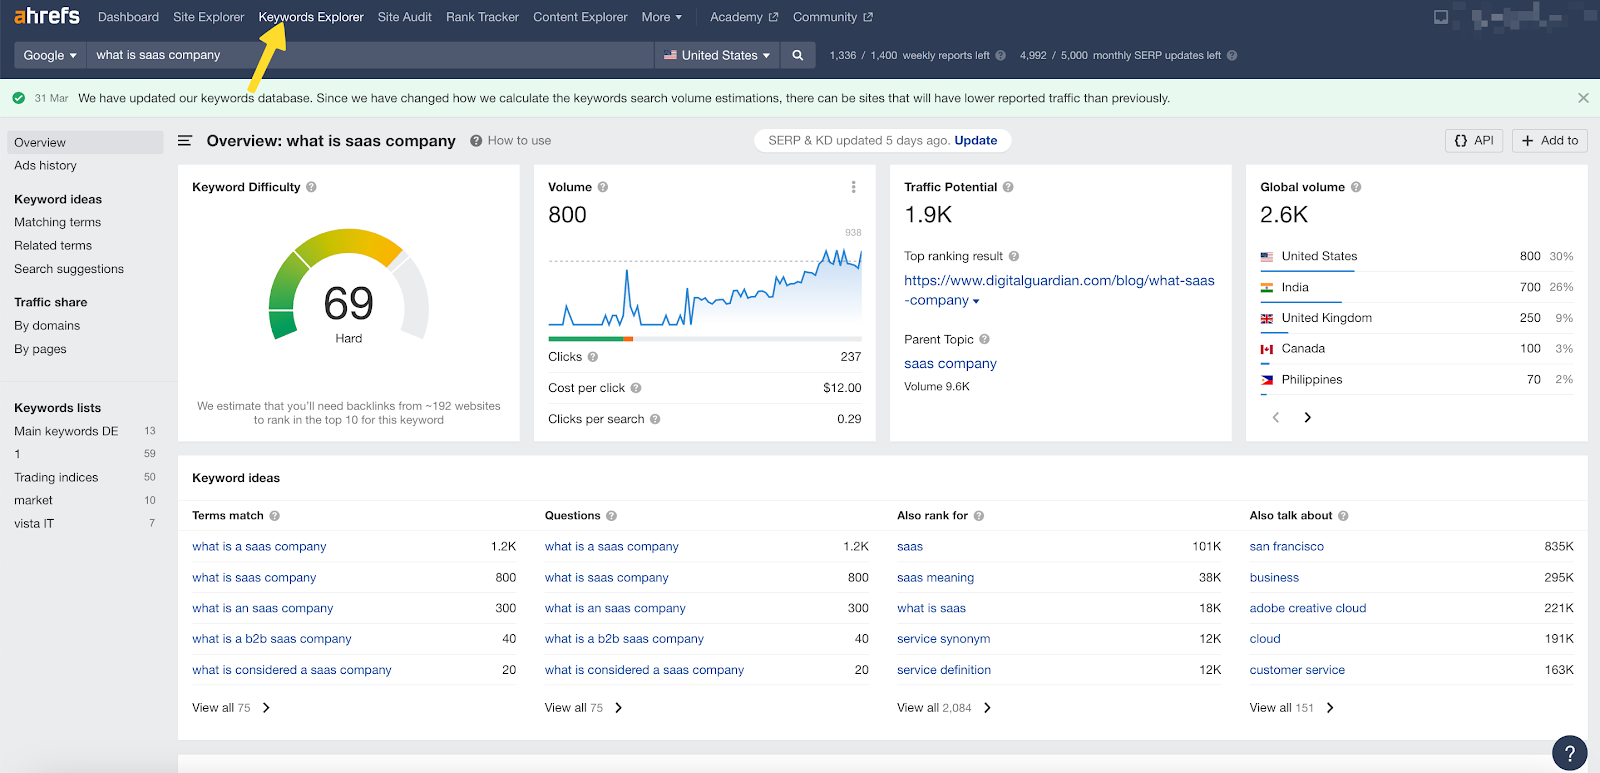Open the Google search engine dropdown

[50, 55]
